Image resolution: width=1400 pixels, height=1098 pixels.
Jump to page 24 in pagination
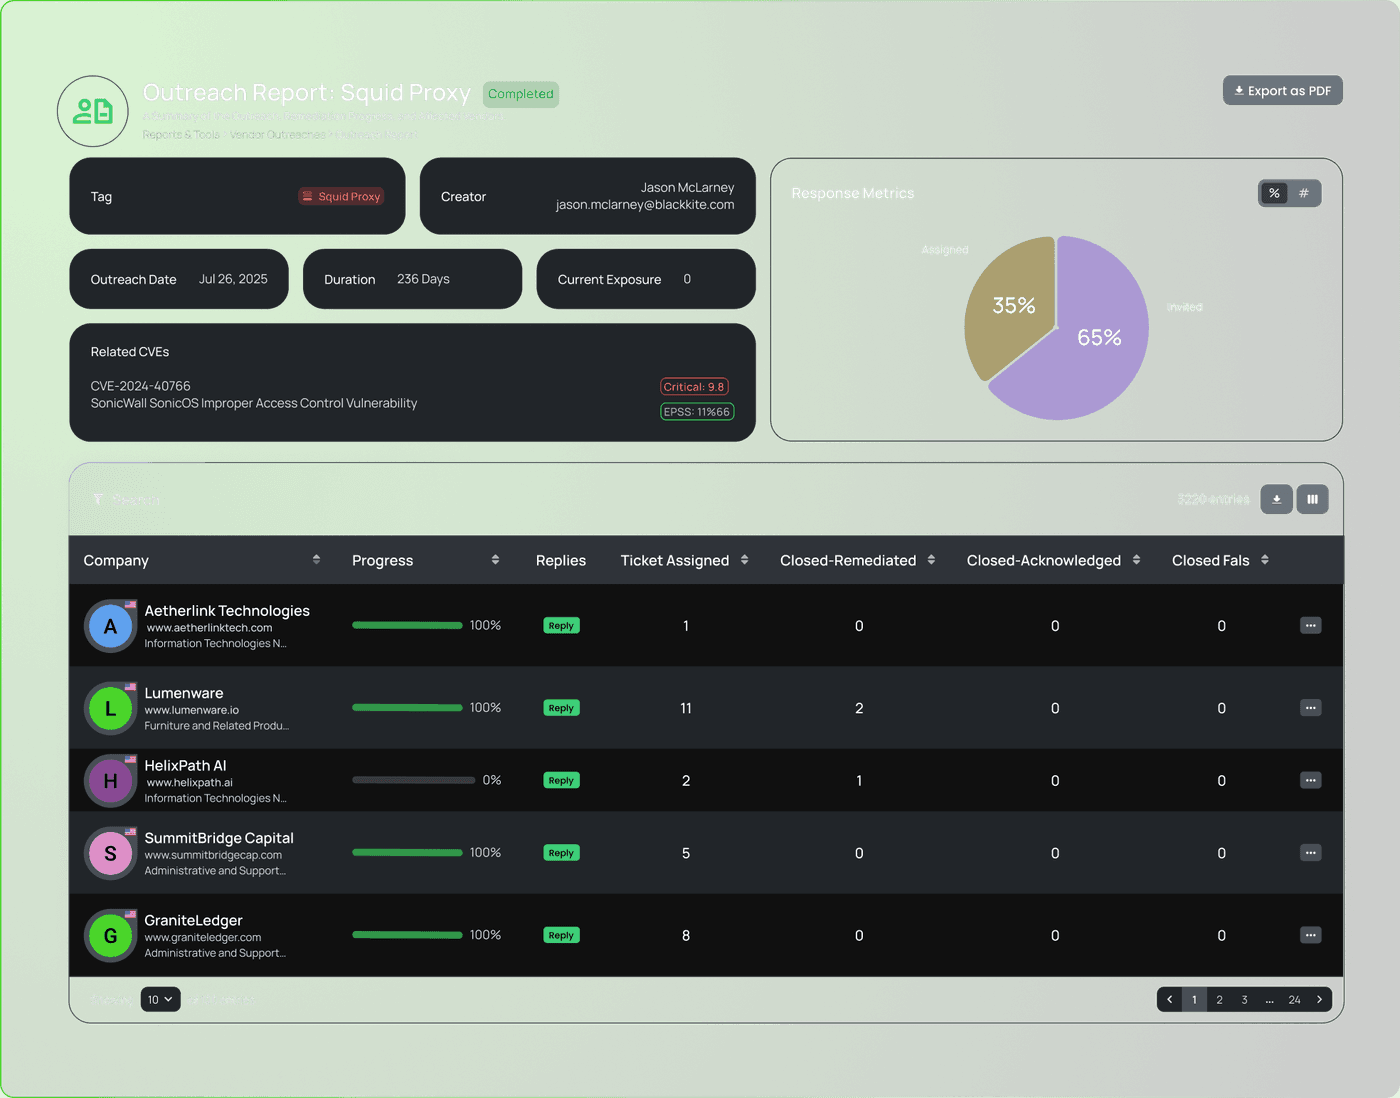coord(1294,1000)
